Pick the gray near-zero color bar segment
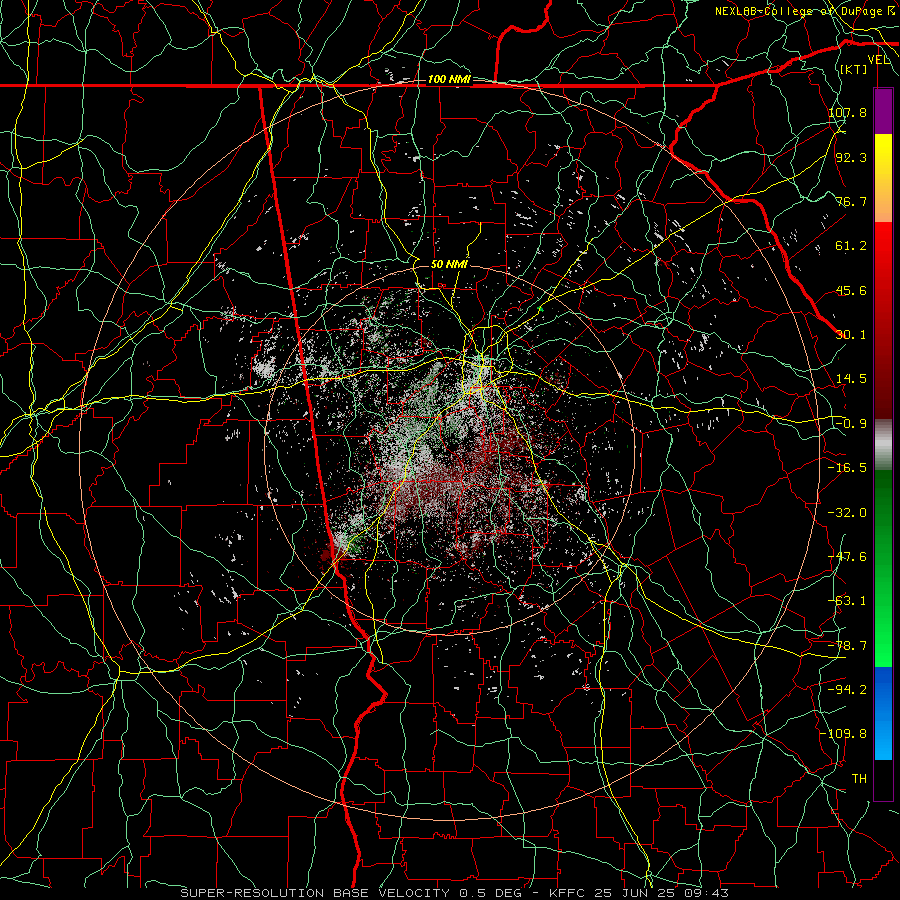900x900 pixels. [883, 445]
